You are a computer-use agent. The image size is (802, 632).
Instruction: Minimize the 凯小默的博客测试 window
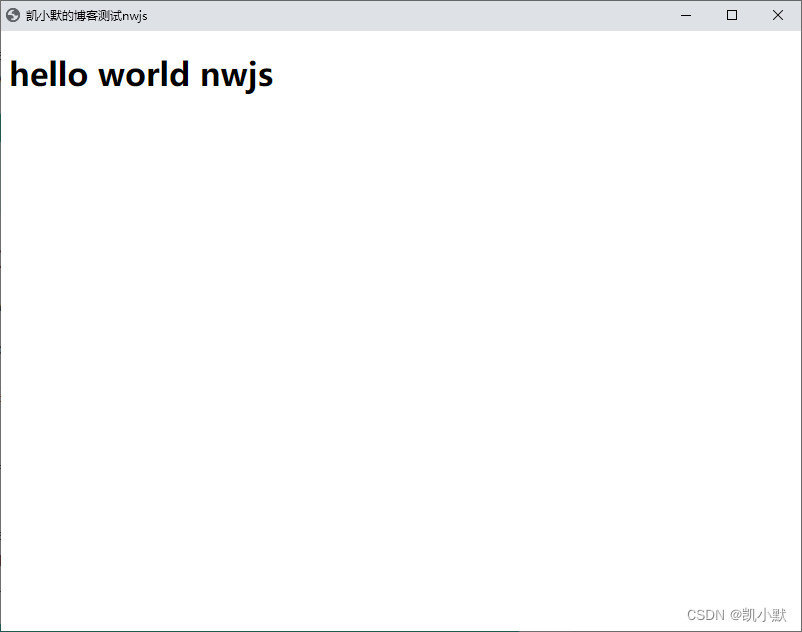coord(685,15)
